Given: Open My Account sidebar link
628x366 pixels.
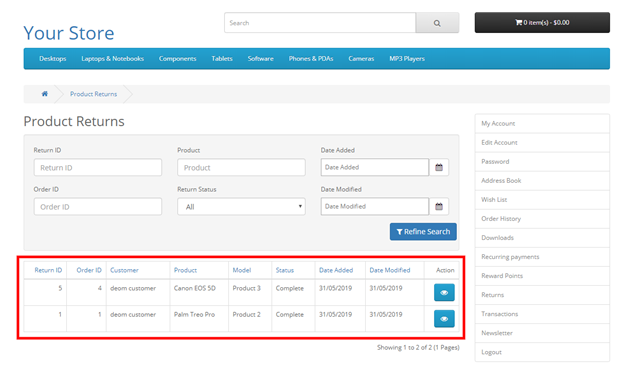Looking at the screenshot, I should (542, 123).
